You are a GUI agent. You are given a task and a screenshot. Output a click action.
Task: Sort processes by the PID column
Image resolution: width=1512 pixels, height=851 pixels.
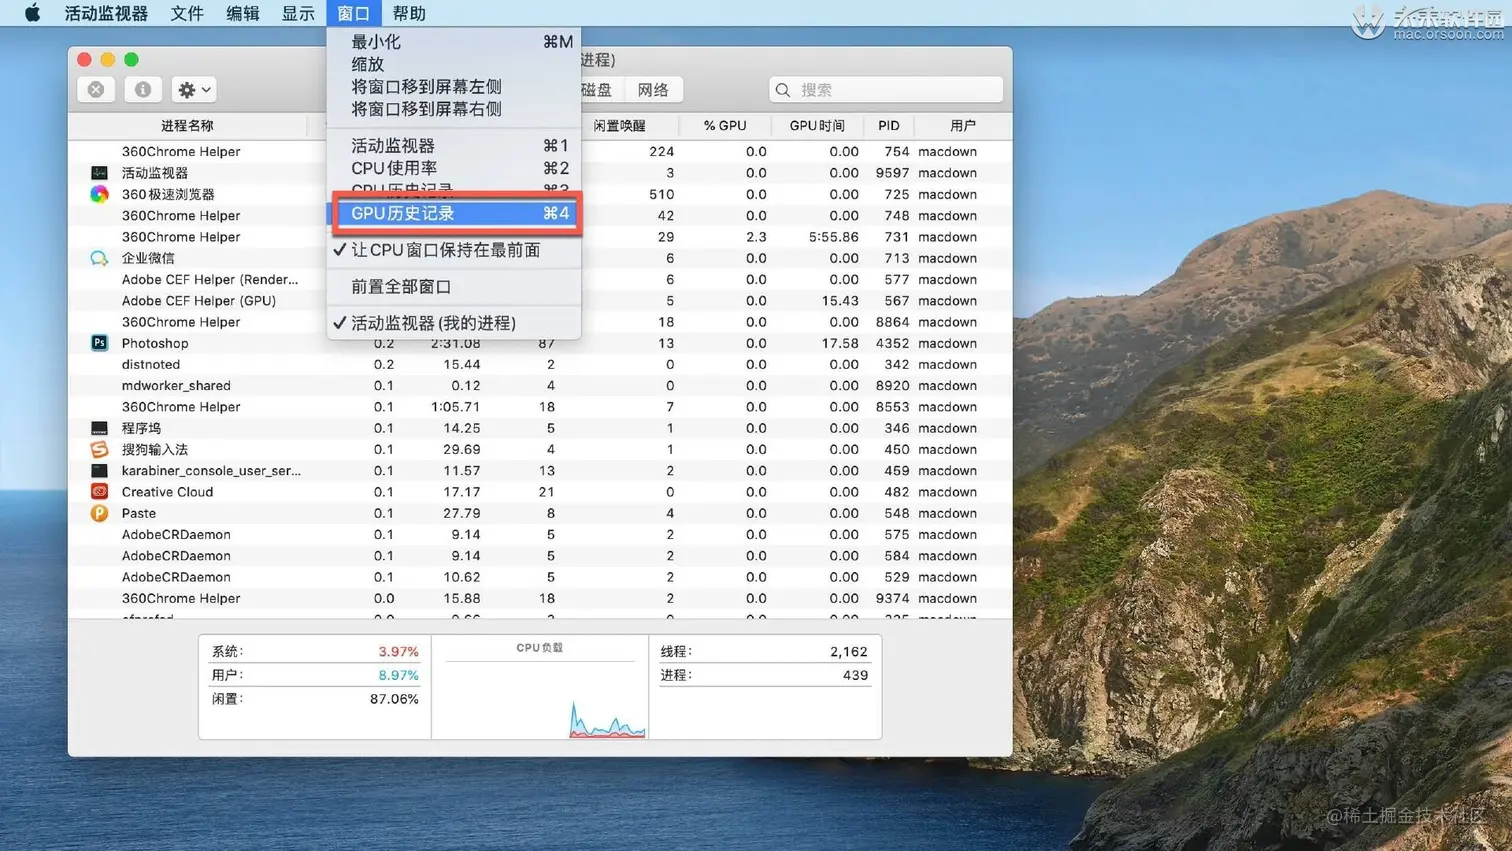coord(888,125)
